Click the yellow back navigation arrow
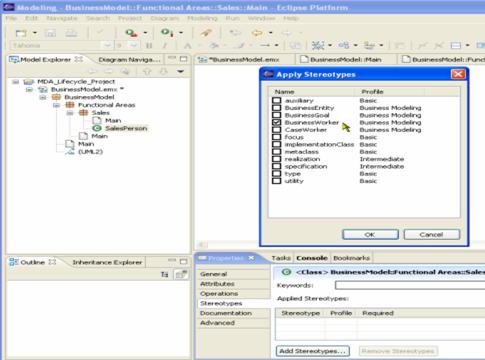Image resolution: width=485 pixels, height=360 pixels. pyautogui.click(x=257, y=33)
